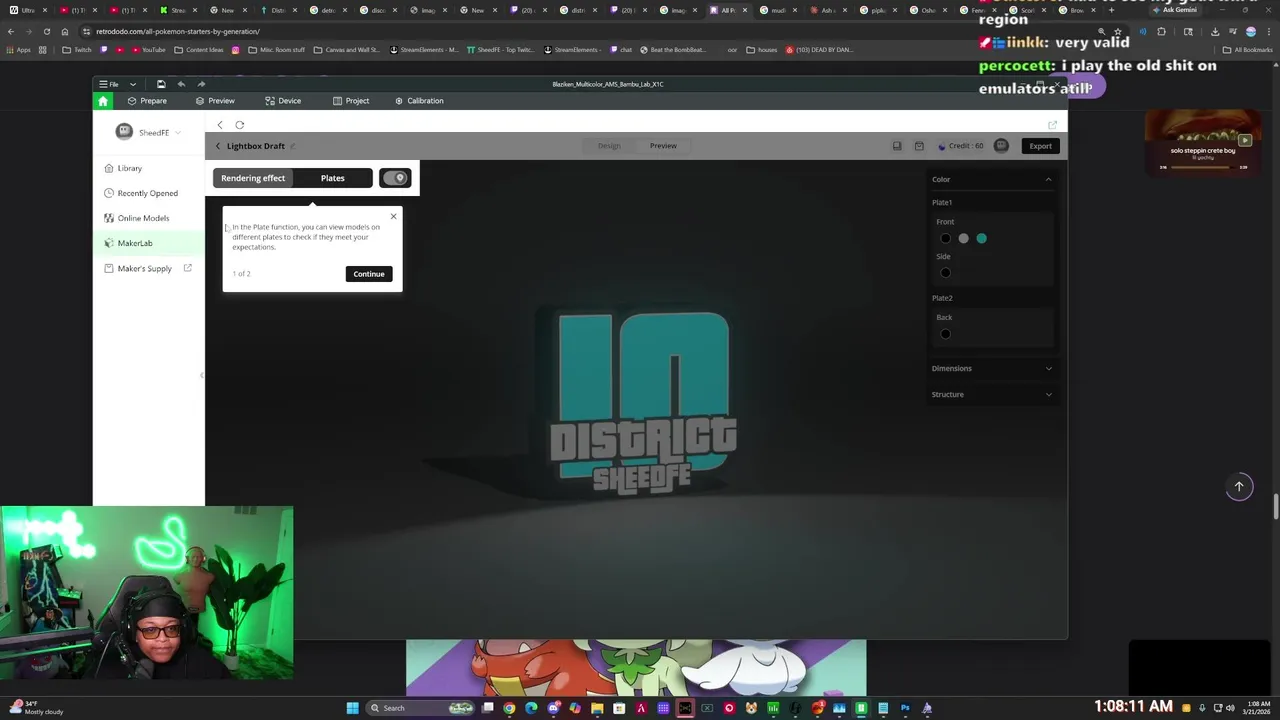Image resolution: width=1280 pixels, height=720 pixels.
Task: Open Online Models in the sidebar
Action: point(148,218)
